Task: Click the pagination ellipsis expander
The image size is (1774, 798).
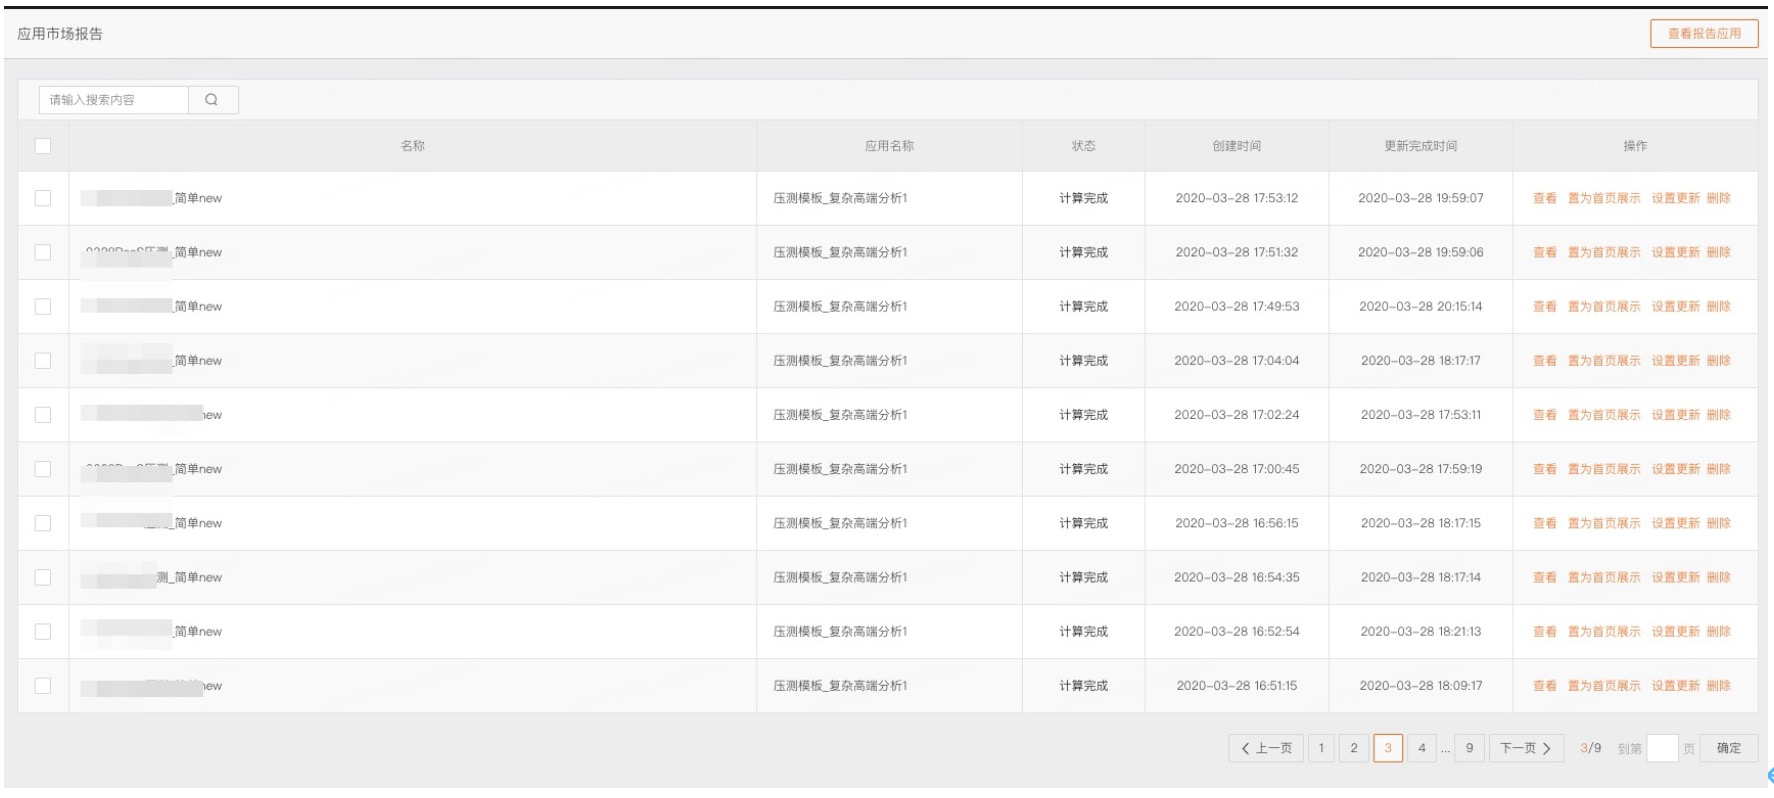Action: [x=1446, y=748]
